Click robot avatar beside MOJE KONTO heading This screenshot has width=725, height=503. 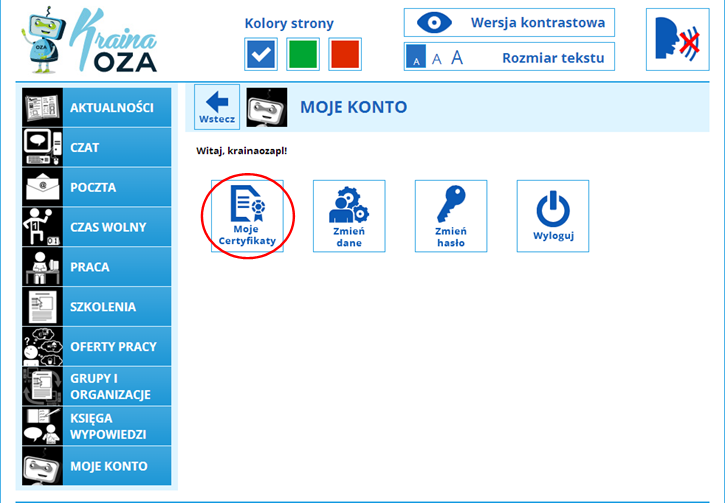point(267,107)
